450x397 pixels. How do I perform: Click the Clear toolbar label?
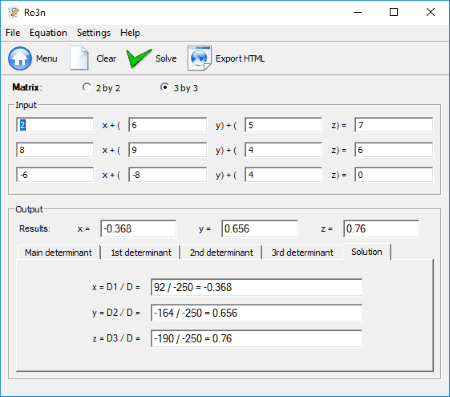(106, 59)
